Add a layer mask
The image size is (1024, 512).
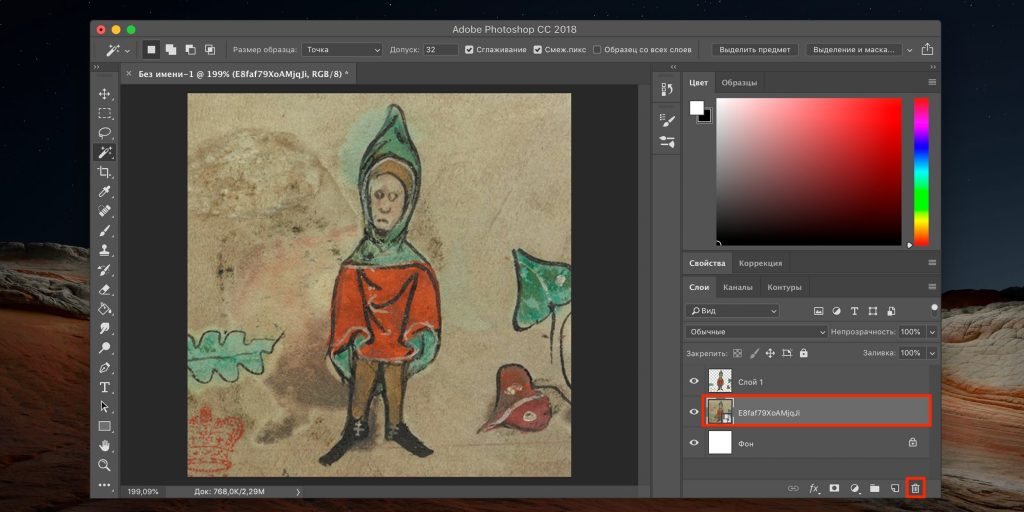[x=834, y=488]
